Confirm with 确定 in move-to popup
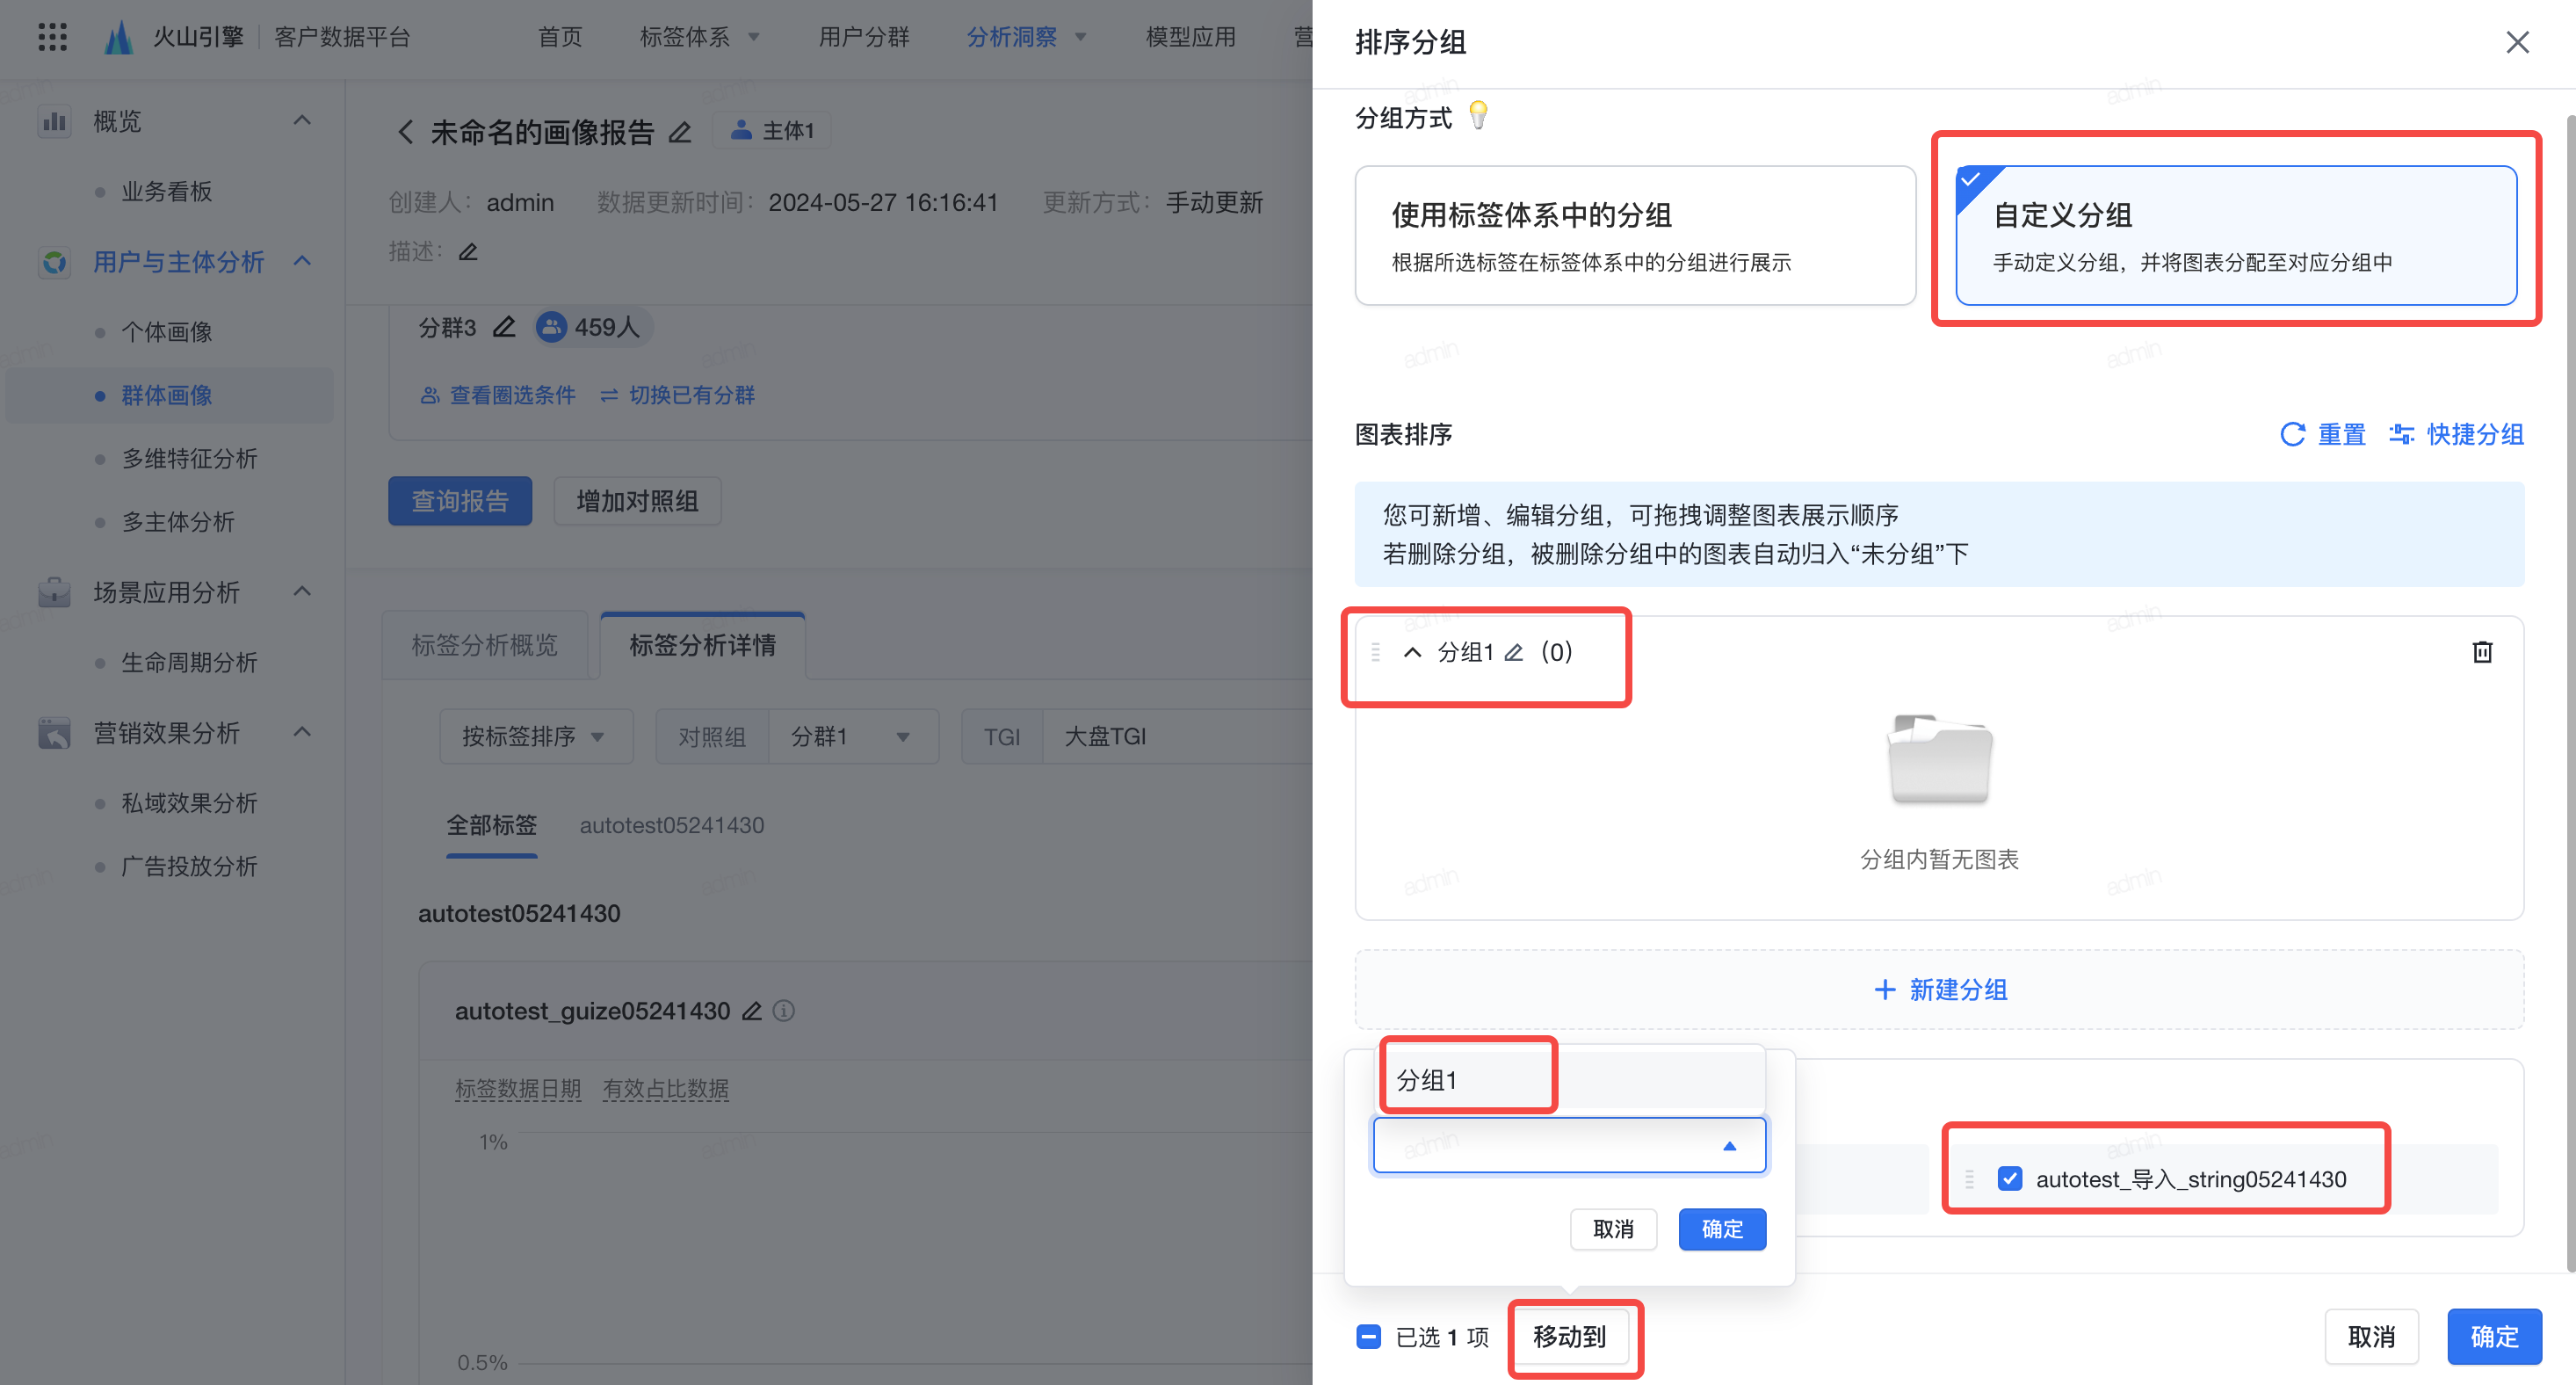This screenshot has width=2576, height=1385. pos(1722,1229)
